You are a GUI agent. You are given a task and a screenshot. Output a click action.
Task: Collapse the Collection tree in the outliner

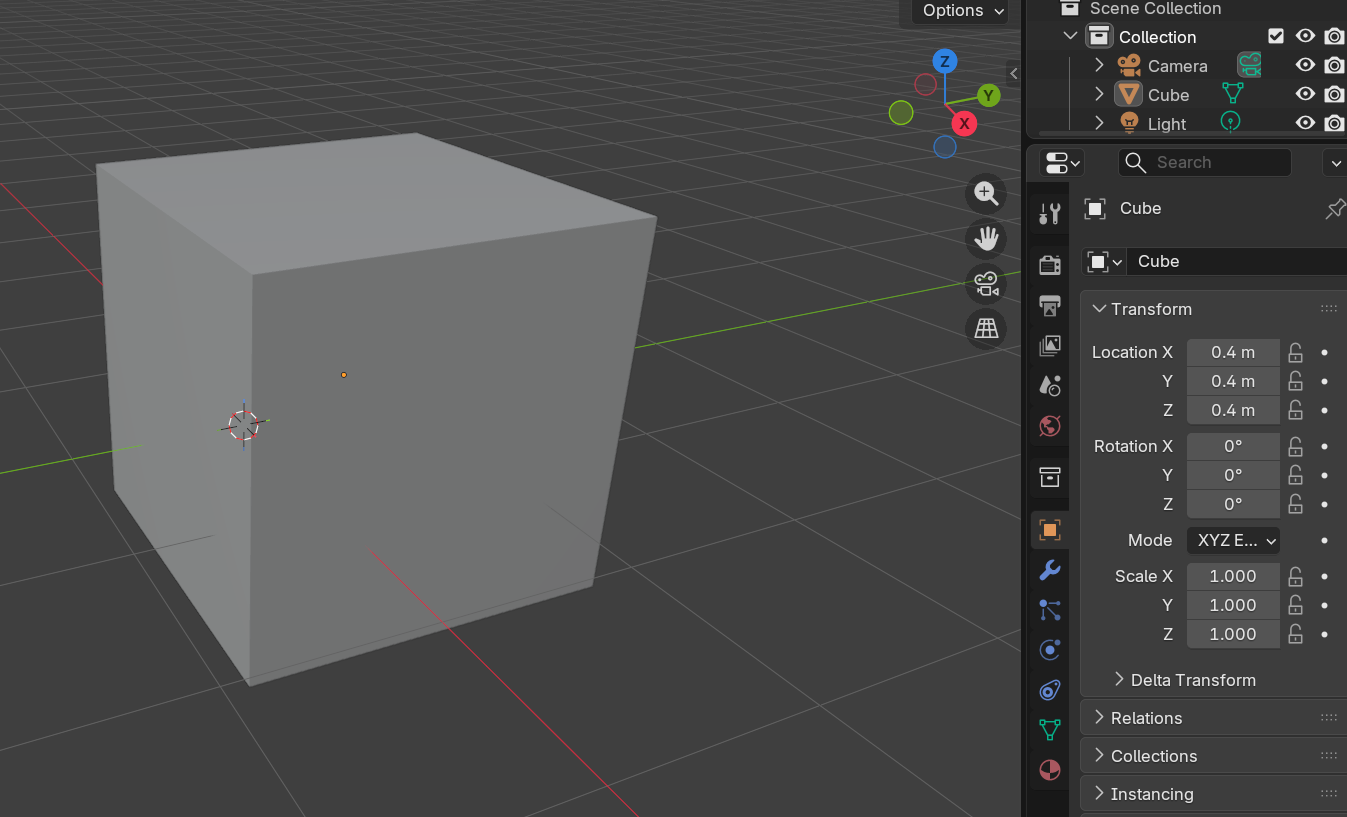pyautogui.click(x=1071, y=36)
